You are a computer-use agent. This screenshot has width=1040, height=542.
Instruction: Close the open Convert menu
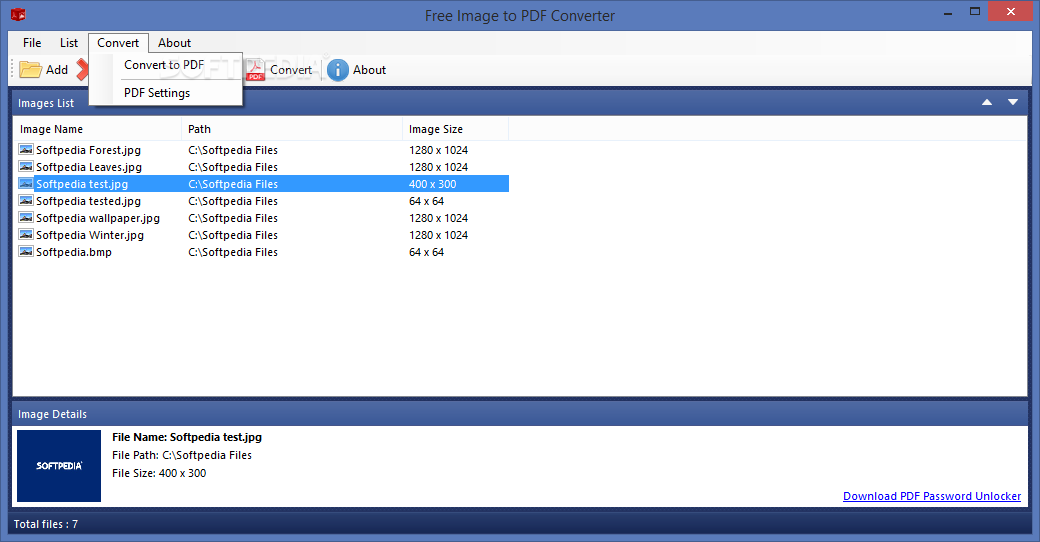coord(118,42)
